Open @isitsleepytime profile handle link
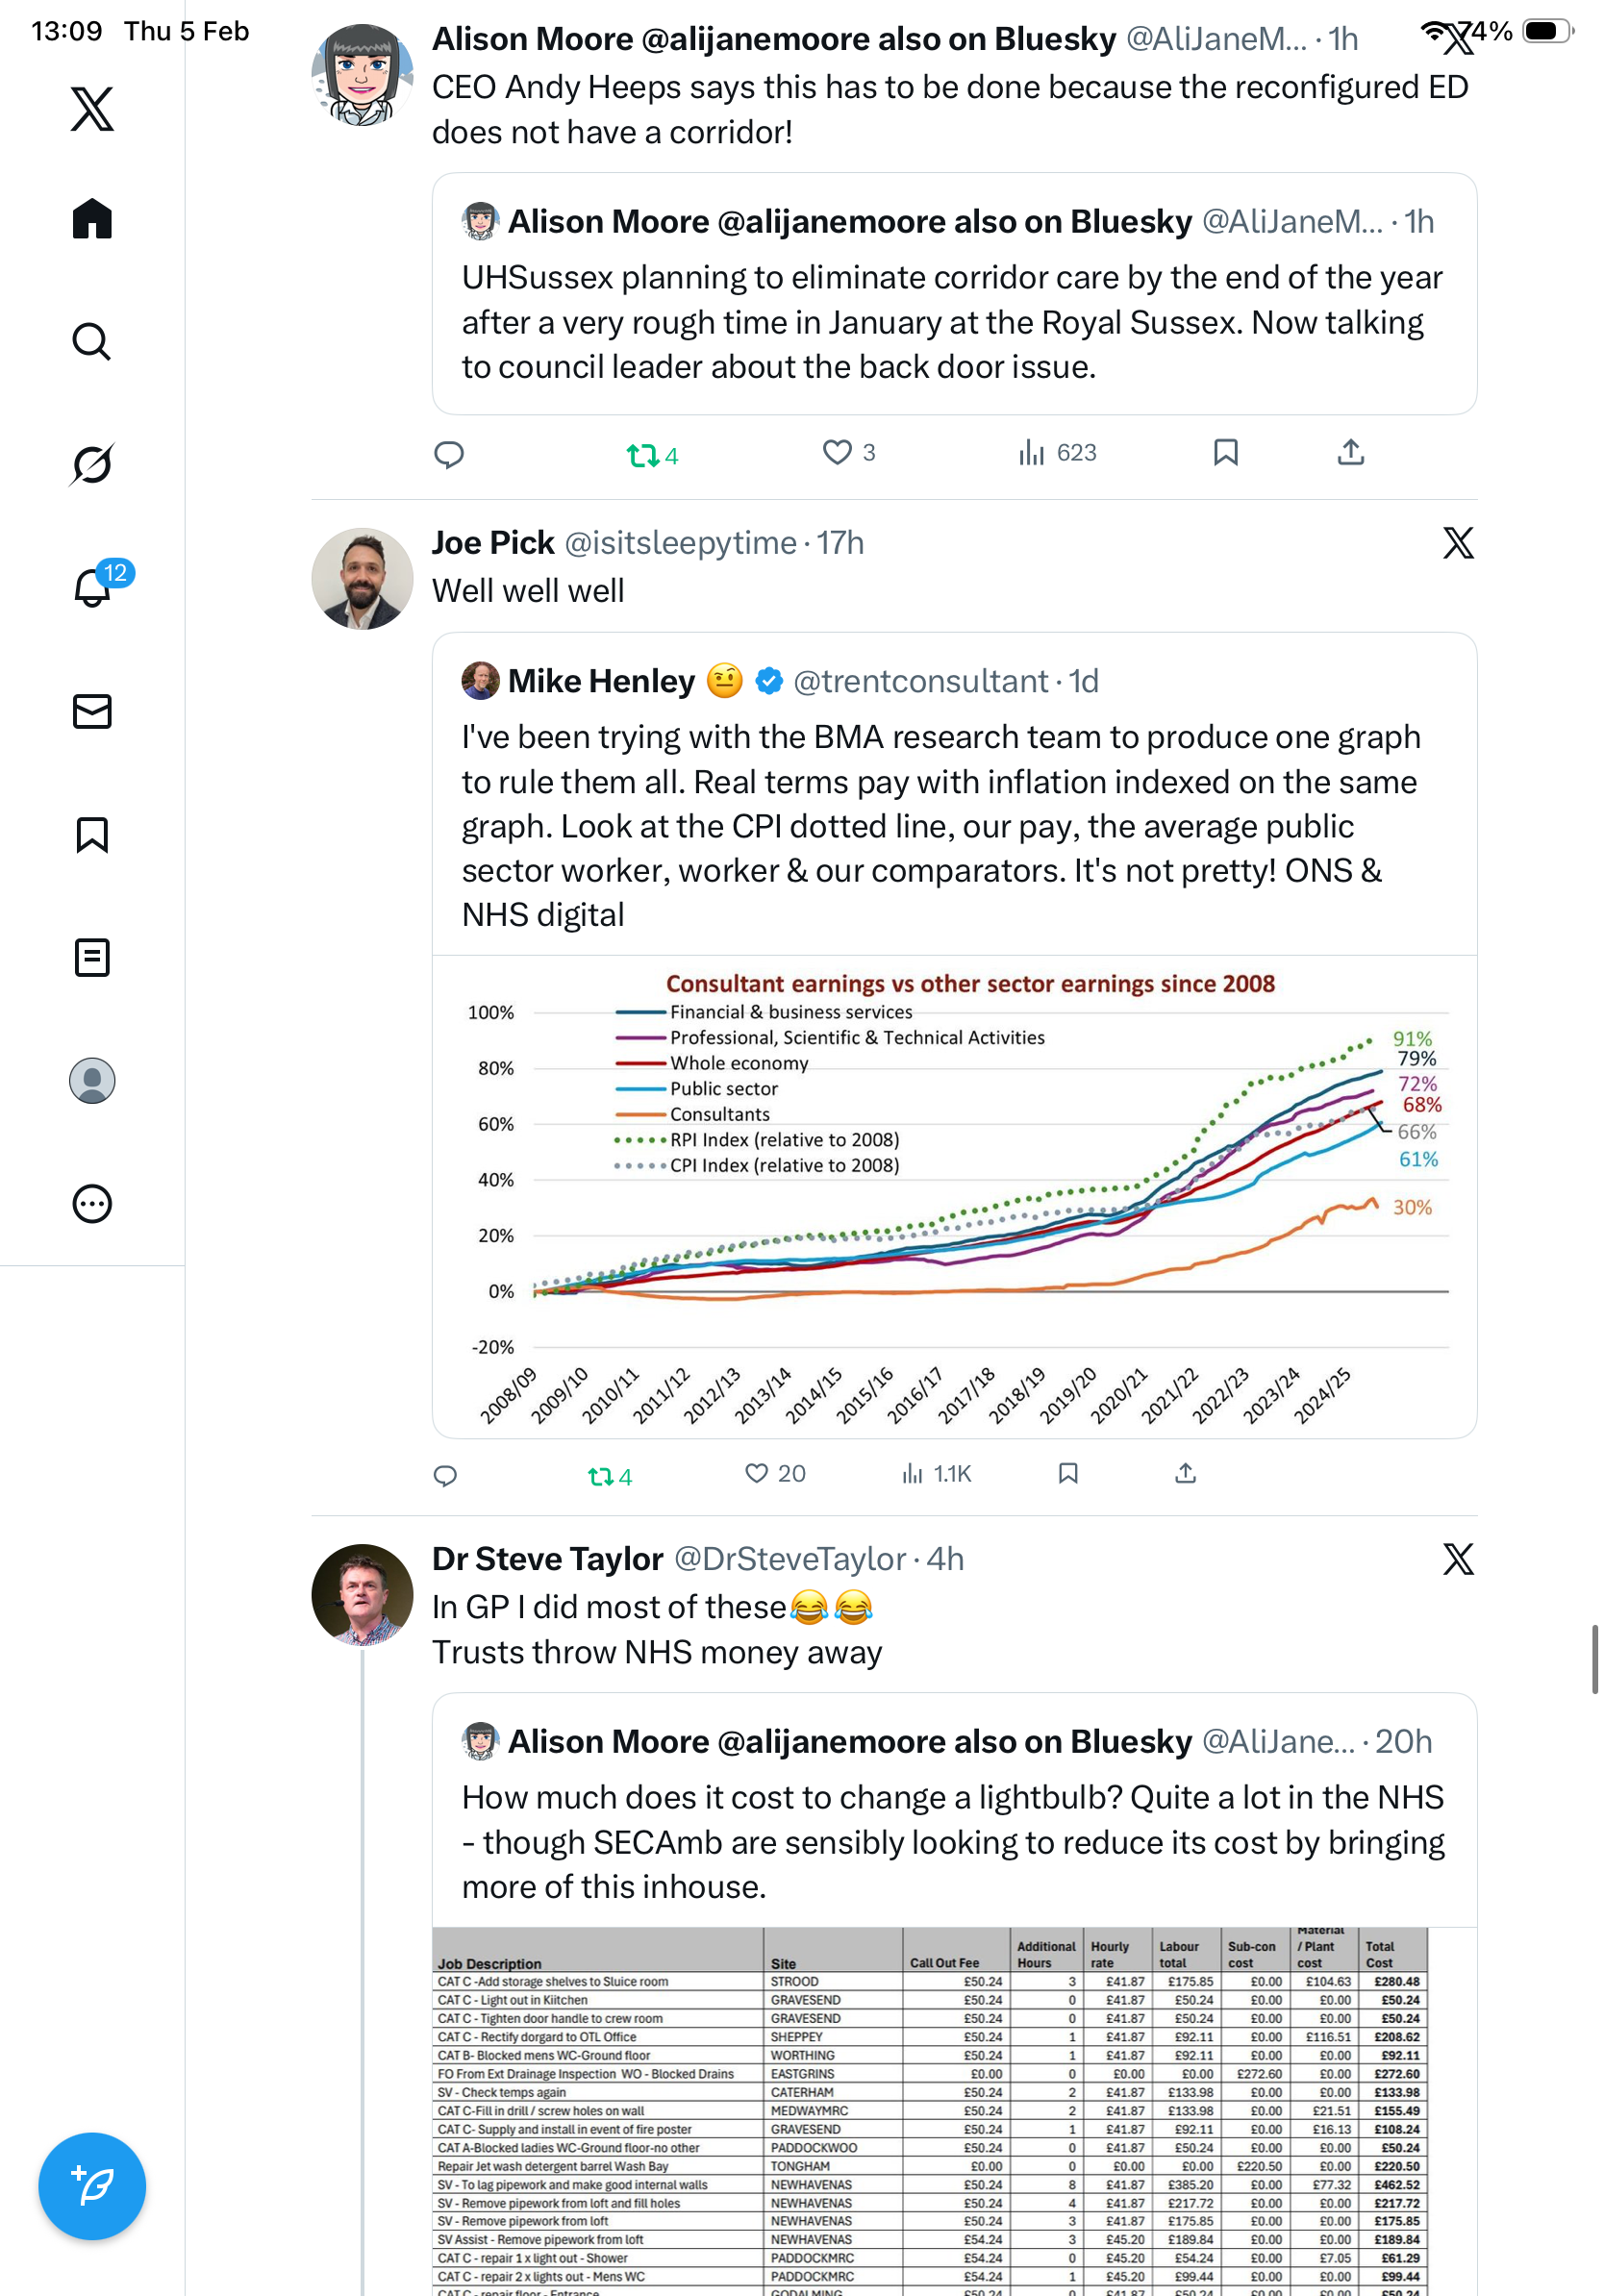1604x2296 pixels. 680,543
